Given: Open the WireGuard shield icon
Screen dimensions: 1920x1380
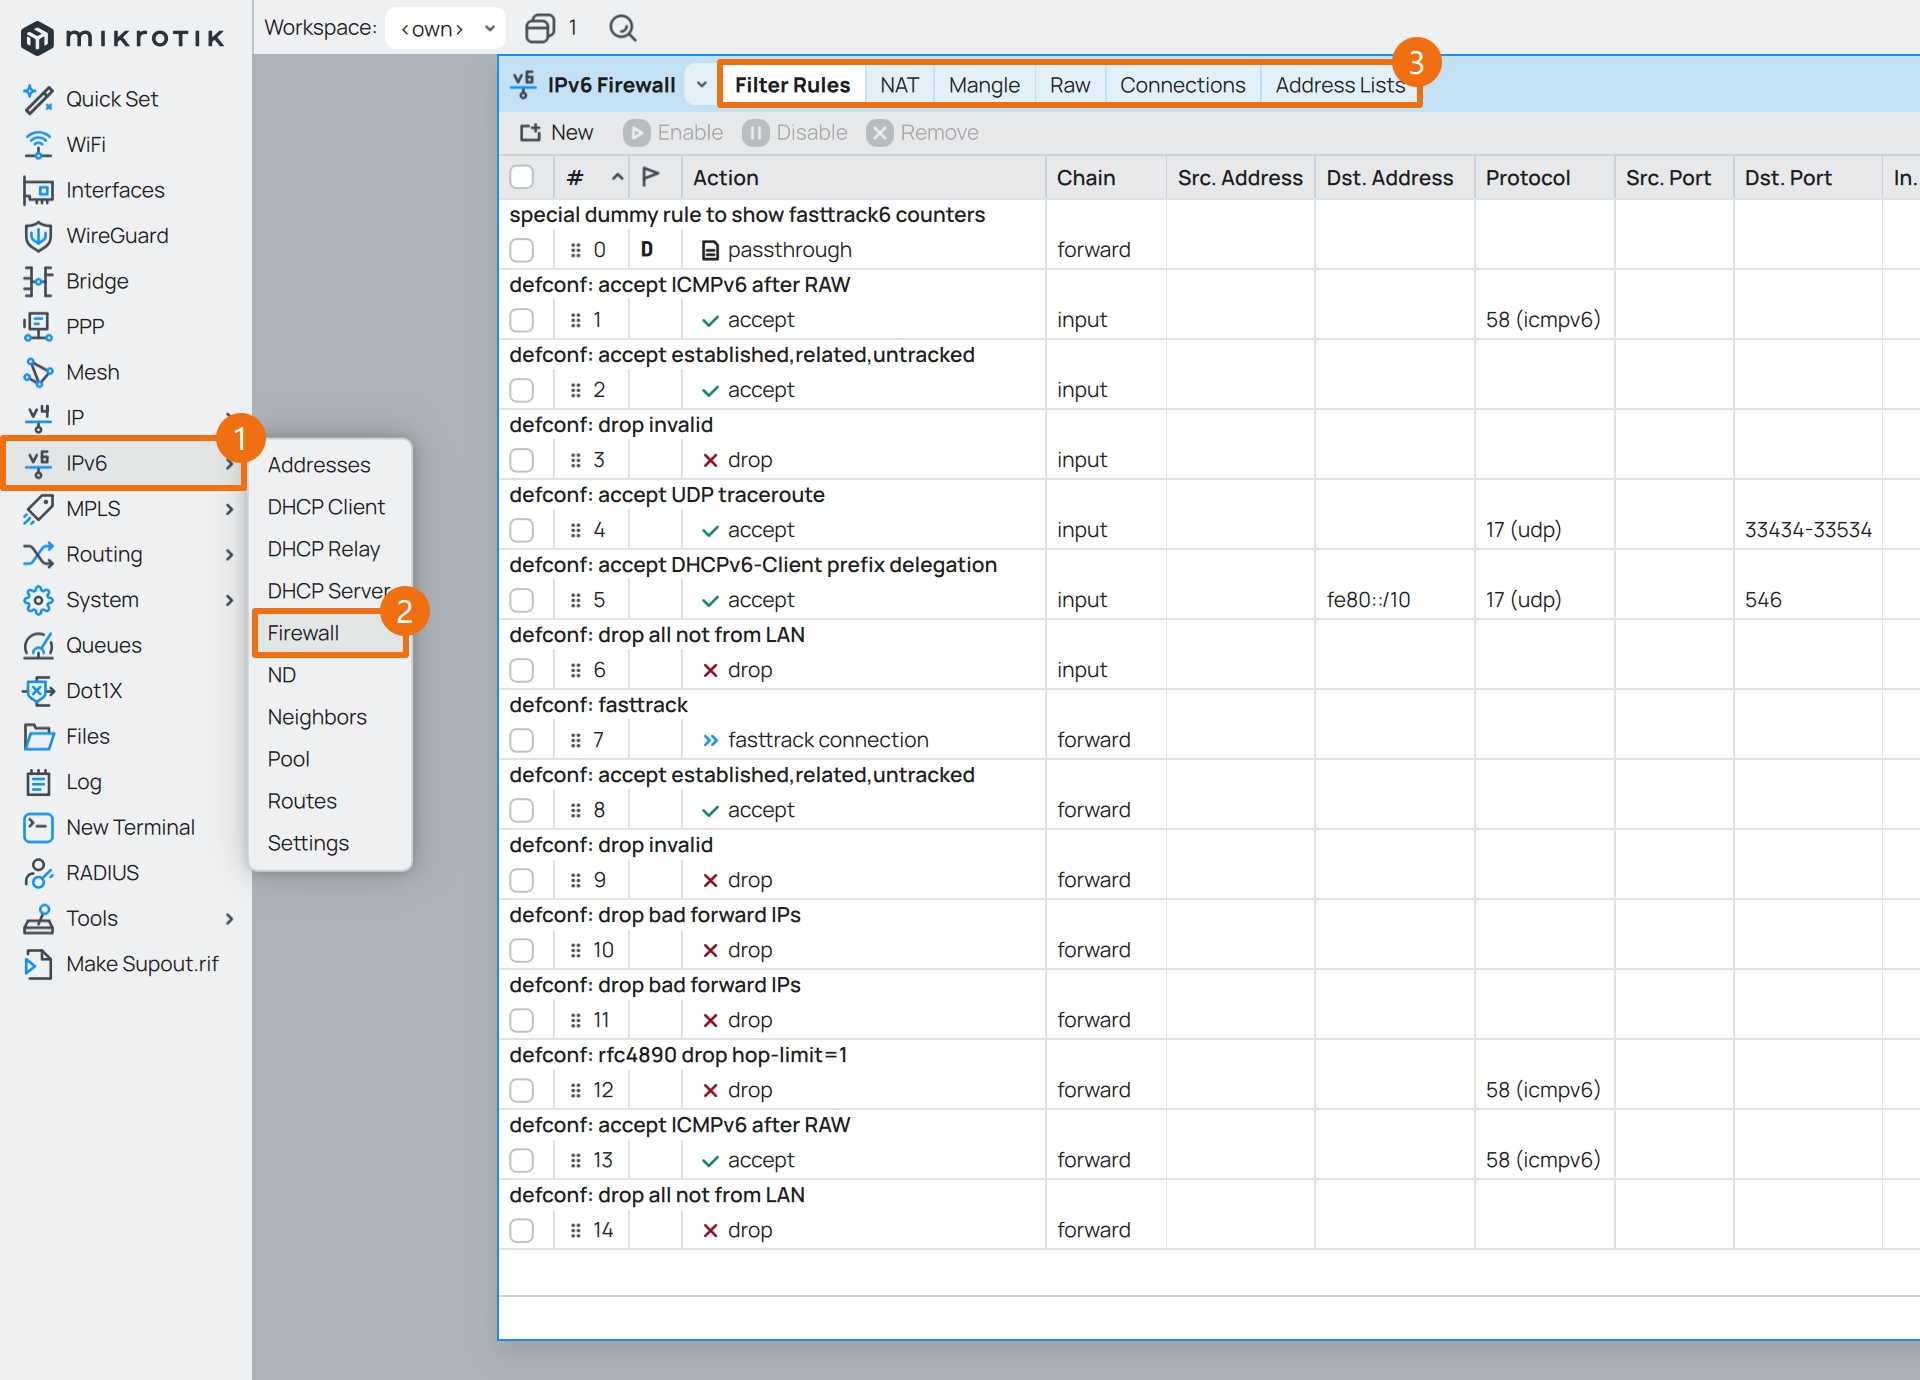Looking at the screenshot, I should click(x=38, y=236).
